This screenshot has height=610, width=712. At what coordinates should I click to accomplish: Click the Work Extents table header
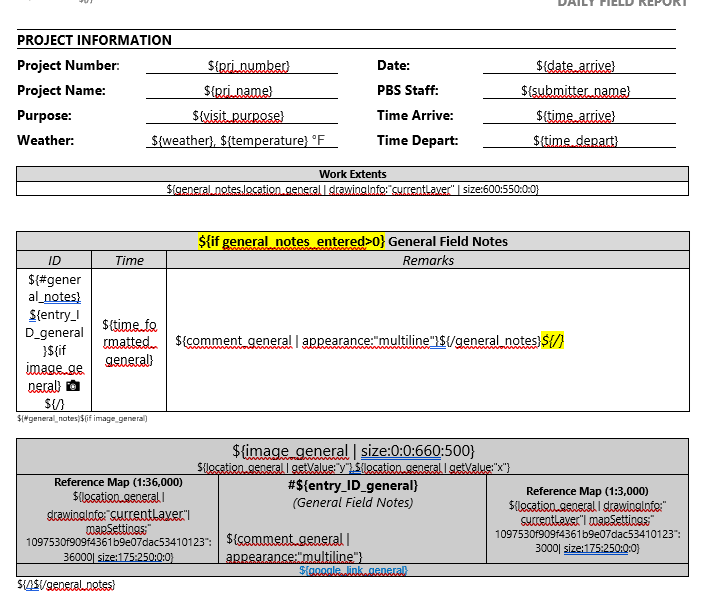click(x=352, y=174)
